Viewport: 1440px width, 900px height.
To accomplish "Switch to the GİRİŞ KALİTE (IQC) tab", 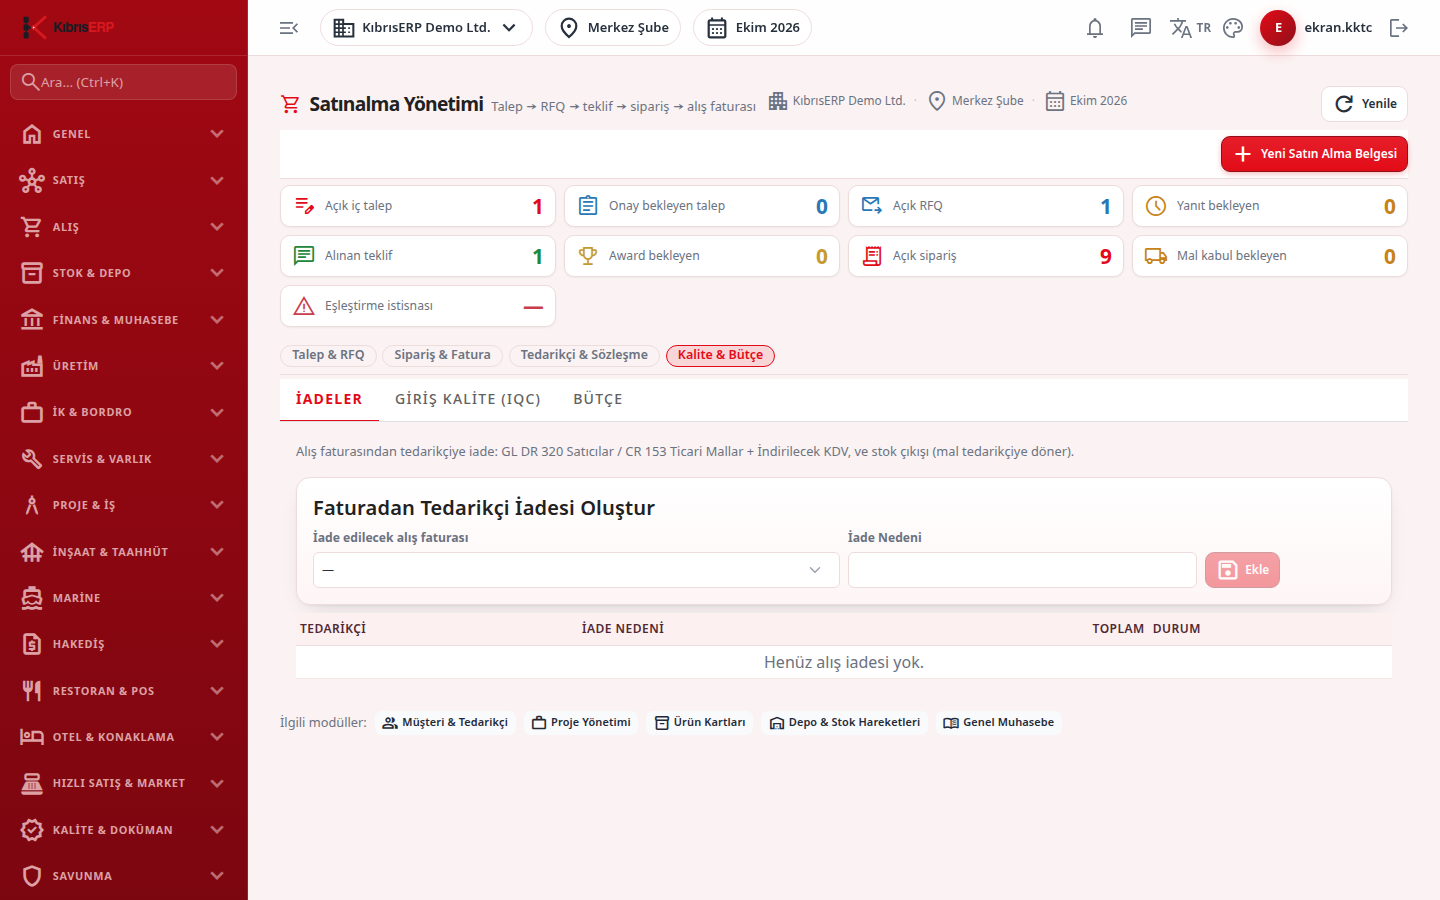I will (468, 399).
